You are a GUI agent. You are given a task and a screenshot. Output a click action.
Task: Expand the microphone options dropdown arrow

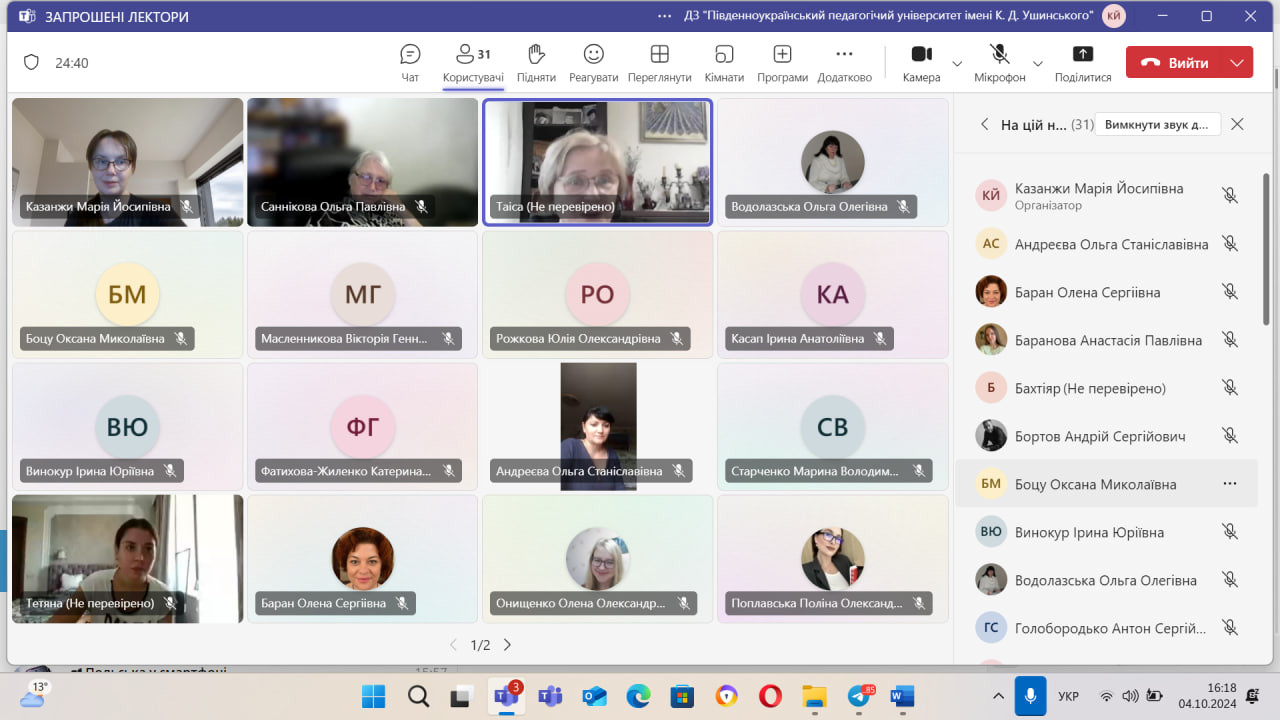(x=1037, y=63)
